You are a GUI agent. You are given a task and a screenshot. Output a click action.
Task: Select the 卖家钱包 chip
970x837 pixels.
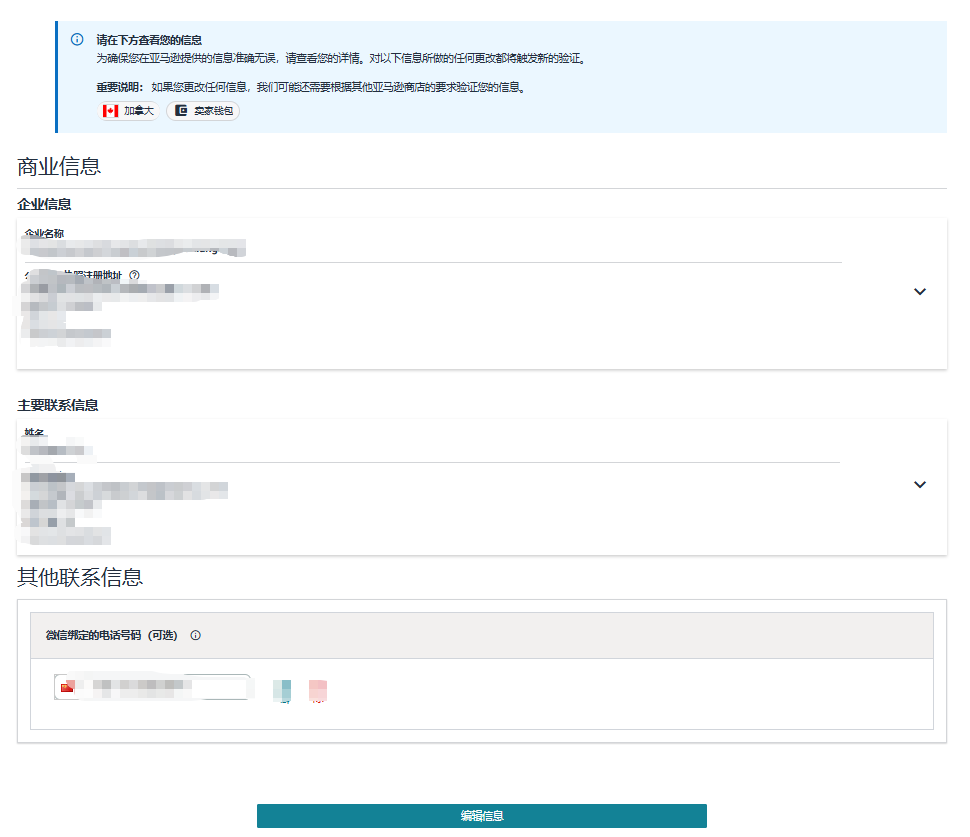202,111
